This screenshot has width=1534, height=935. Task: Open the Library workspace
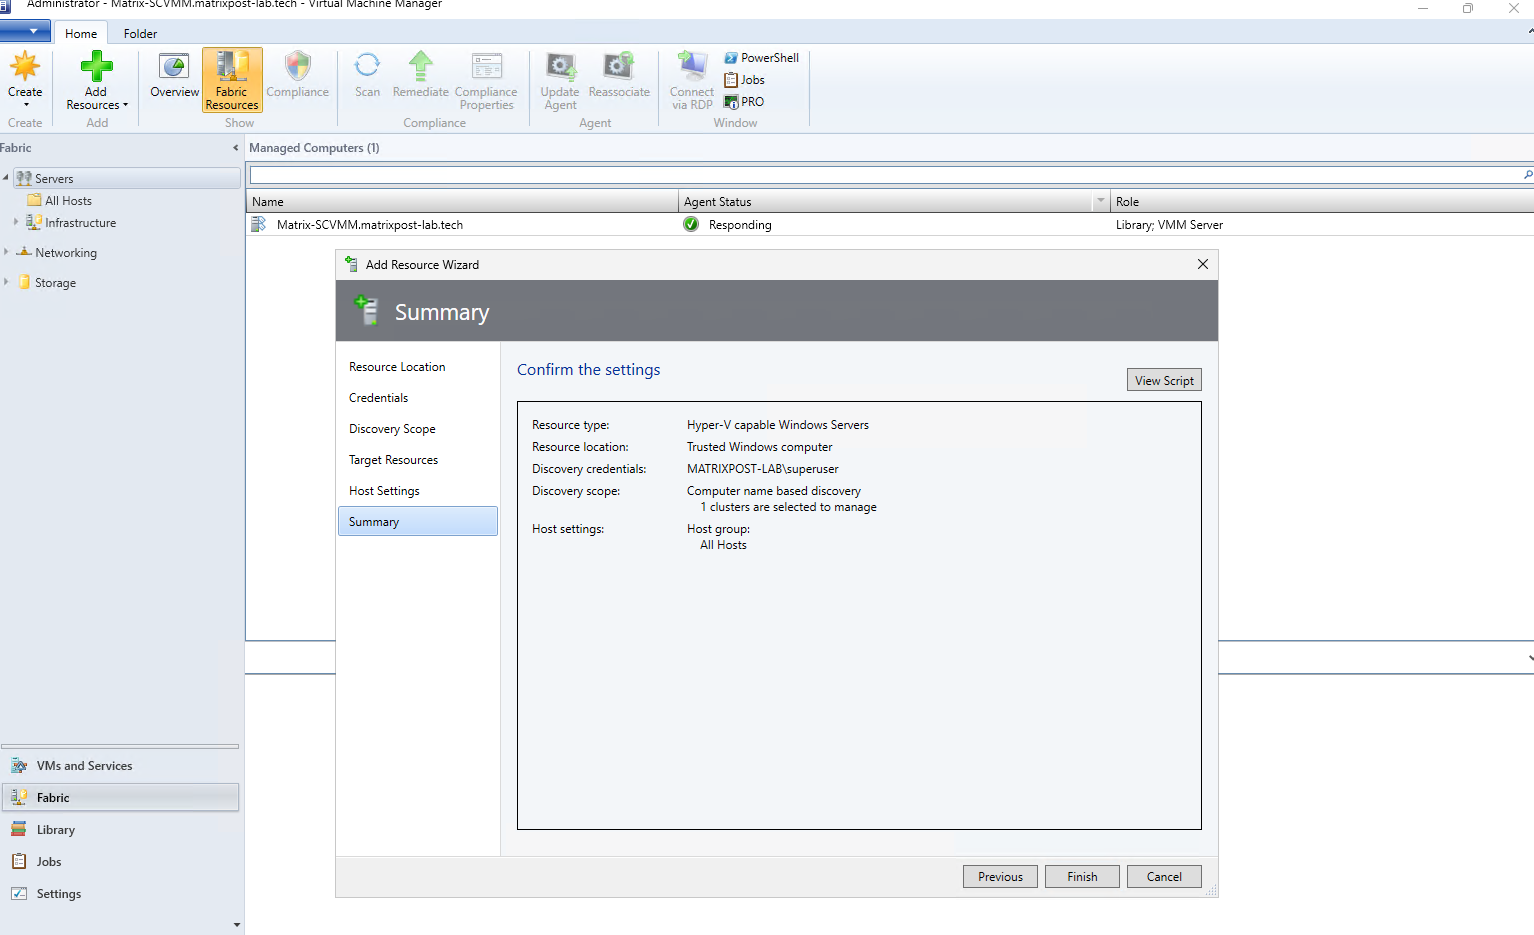point(120,830)
